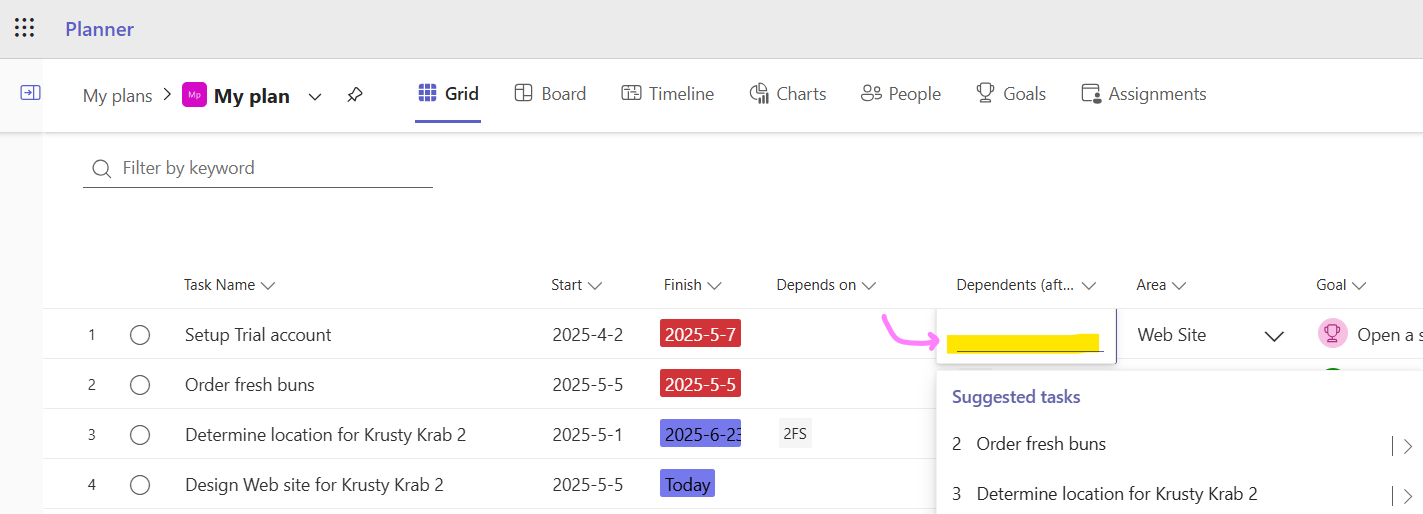Open the Start column menu
Viewport: 1423px width, 514px height.
tap(595, 285)
